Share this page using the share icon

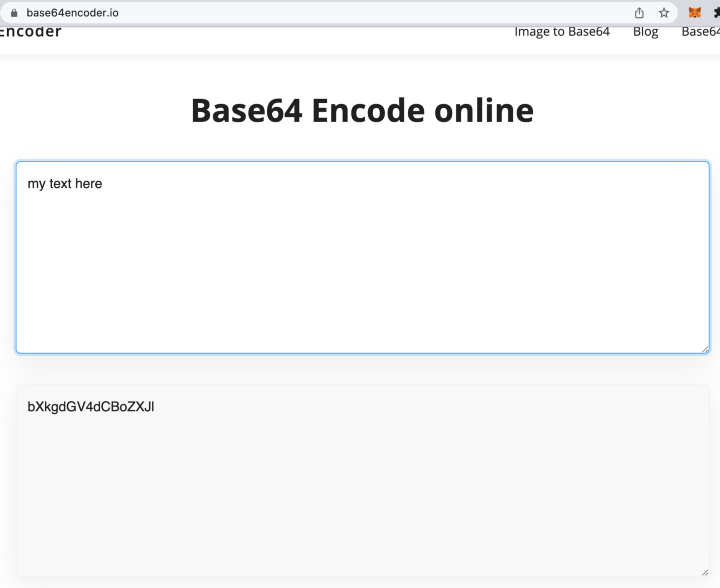(639, 13)
